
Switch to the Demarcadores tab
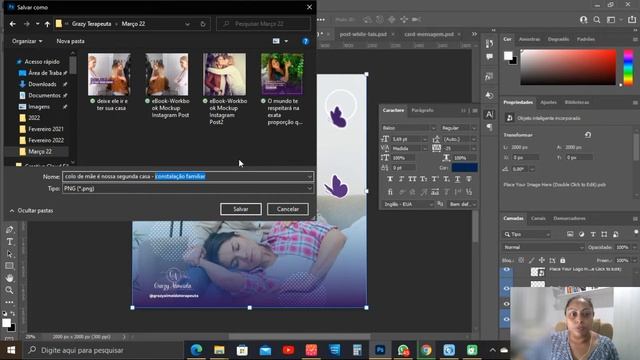tap(569, 218)
